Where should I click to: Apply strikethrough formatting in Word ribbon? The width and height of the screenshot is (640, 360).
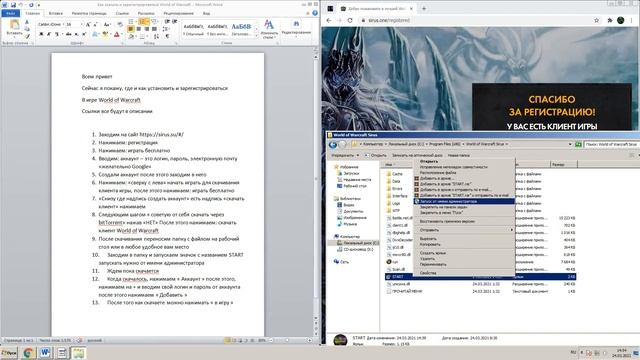[x=68, y=35]
